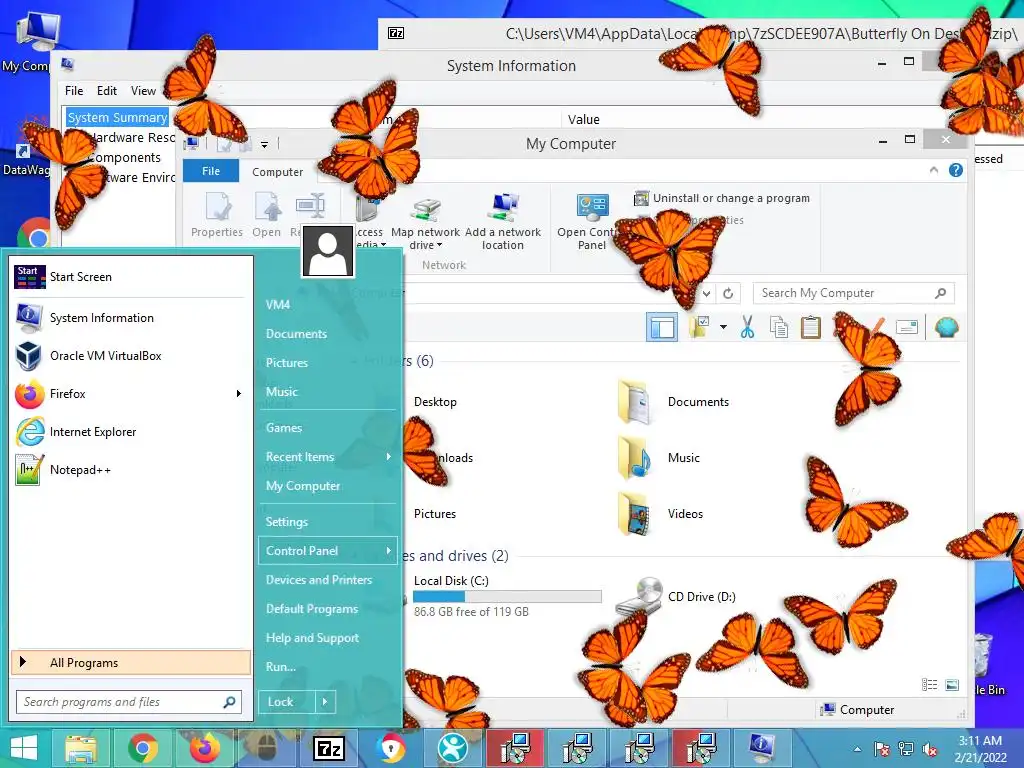Image resolution: width=1024 pixels, height=768 pixels.
Task: Open Firefox from the taskbar
Action: [204, 748]
